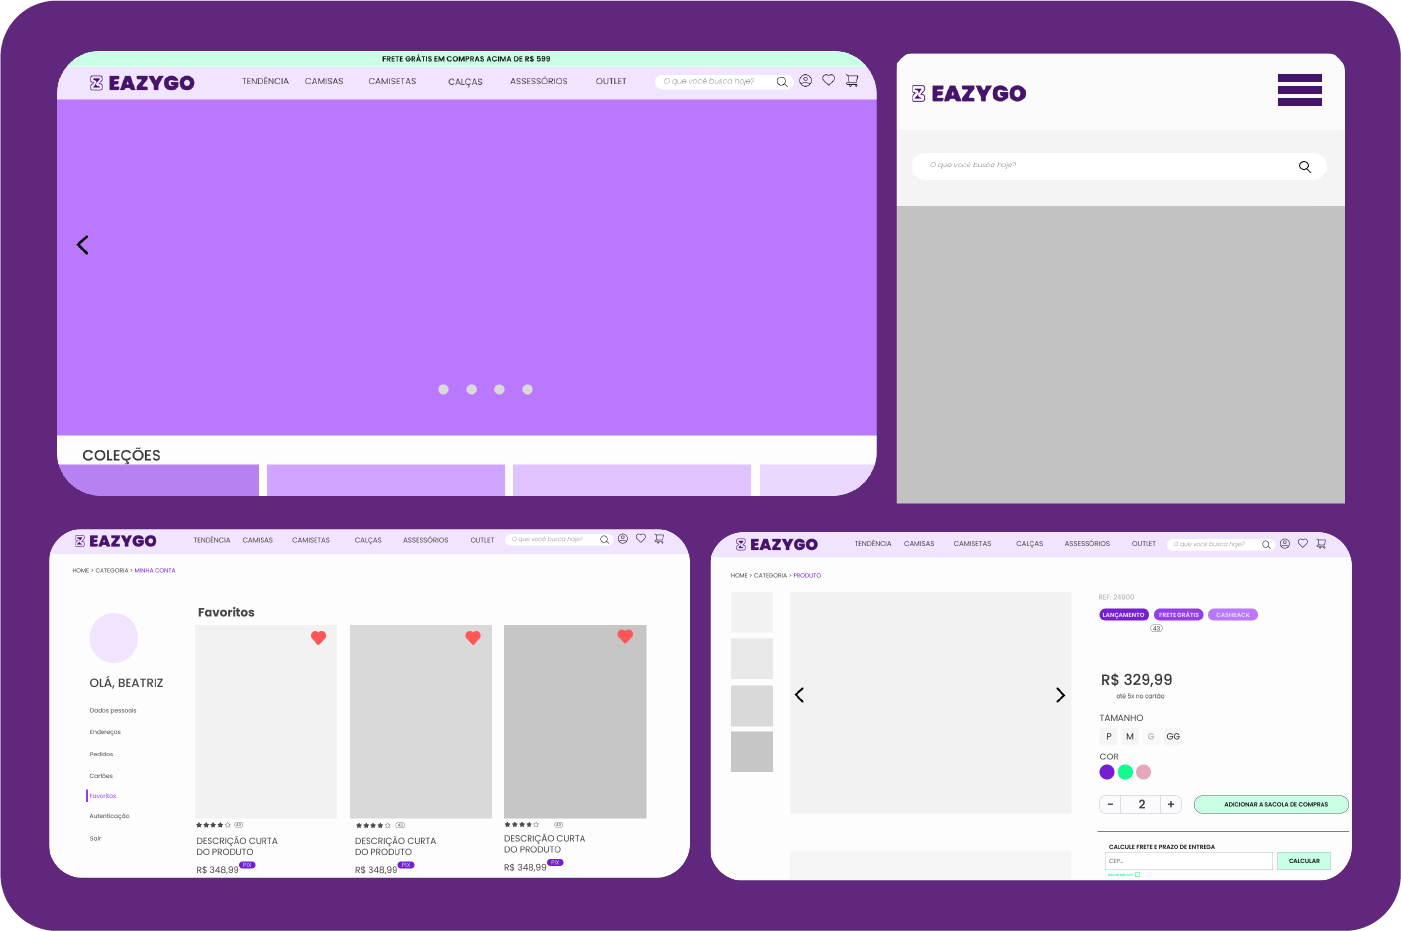
Task: Click ADICIONAR A SACOLA DE COMPRAS button
Action: 1271,805
